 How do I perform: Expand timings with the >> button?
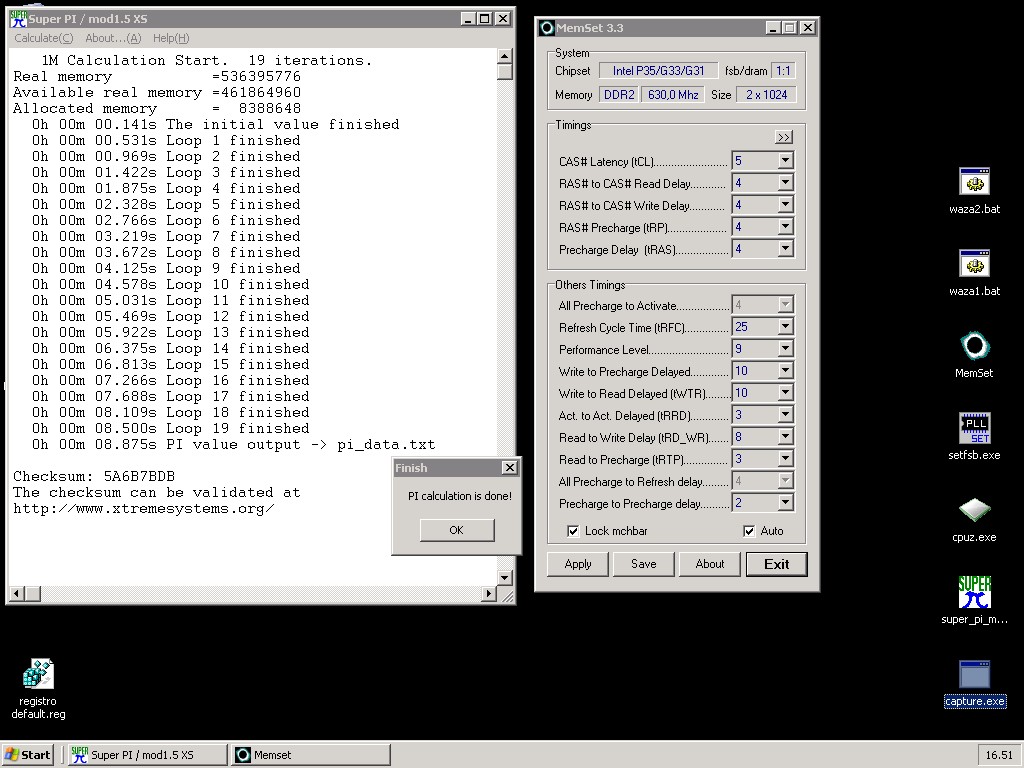(784, 137)
